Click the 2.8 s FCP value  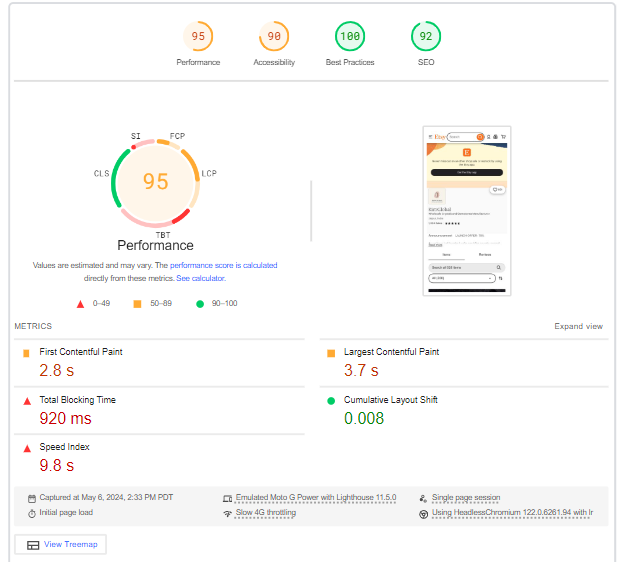click(56, 371)
